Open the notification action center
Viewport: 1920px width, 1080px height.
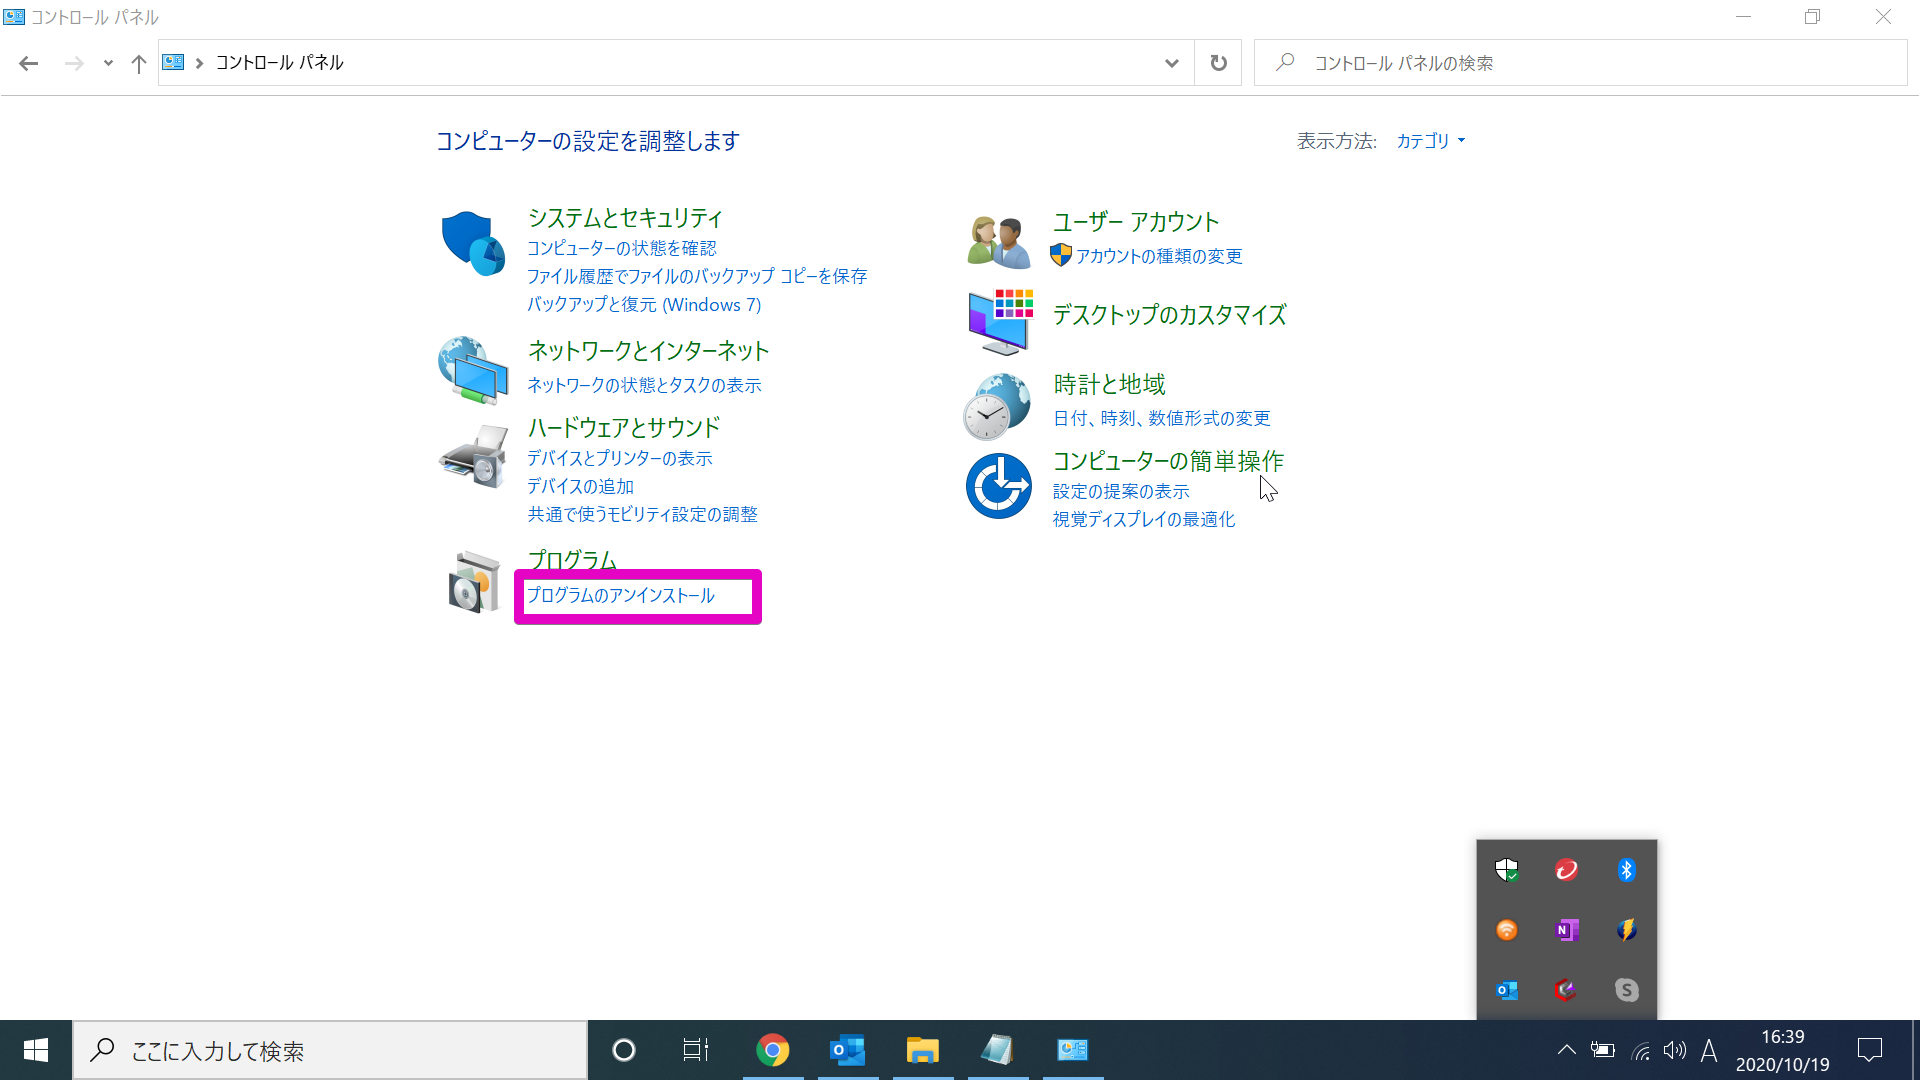[1869, 1050]
